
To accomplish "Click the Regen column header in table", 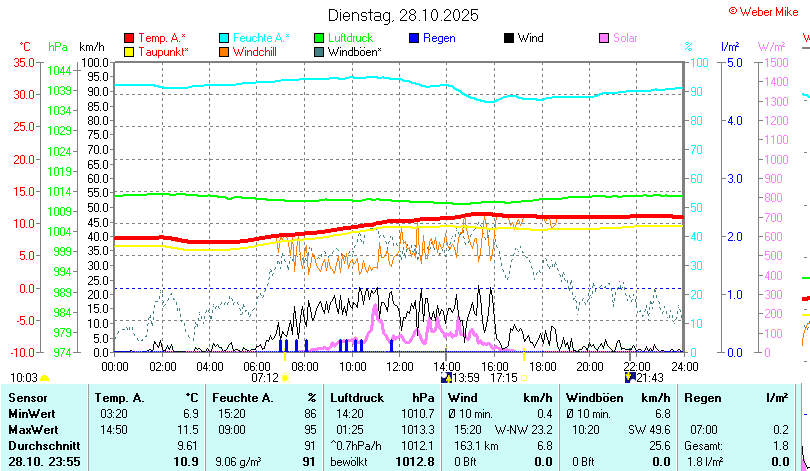I will (x=701, y=398).
